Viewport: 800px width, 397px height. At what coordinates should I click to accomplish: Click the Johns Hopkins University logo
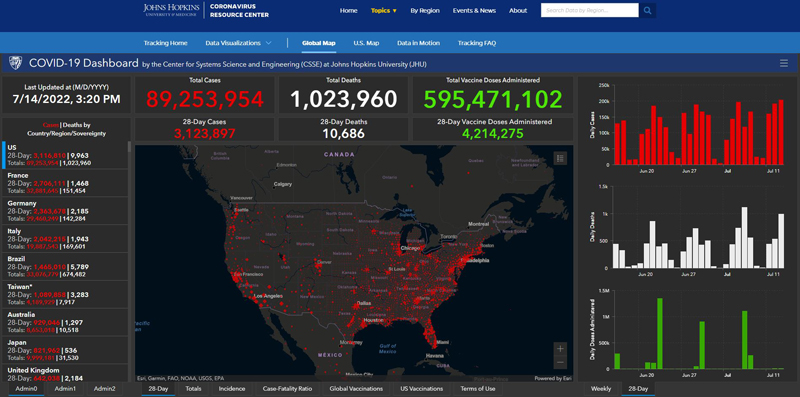click(171, 10)
